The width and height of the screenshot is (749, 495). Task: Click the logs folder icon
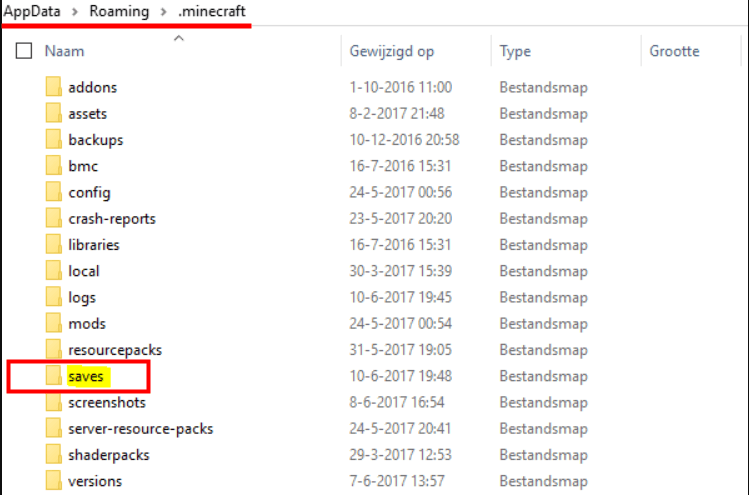click(54, 297)
